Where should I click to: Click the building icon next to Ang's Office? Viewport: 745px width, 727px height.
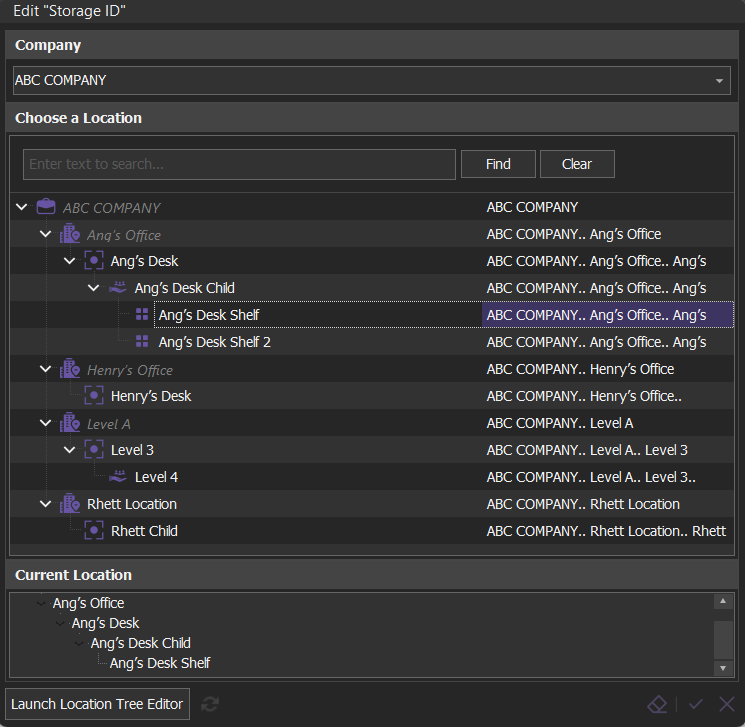click(70, 235)
